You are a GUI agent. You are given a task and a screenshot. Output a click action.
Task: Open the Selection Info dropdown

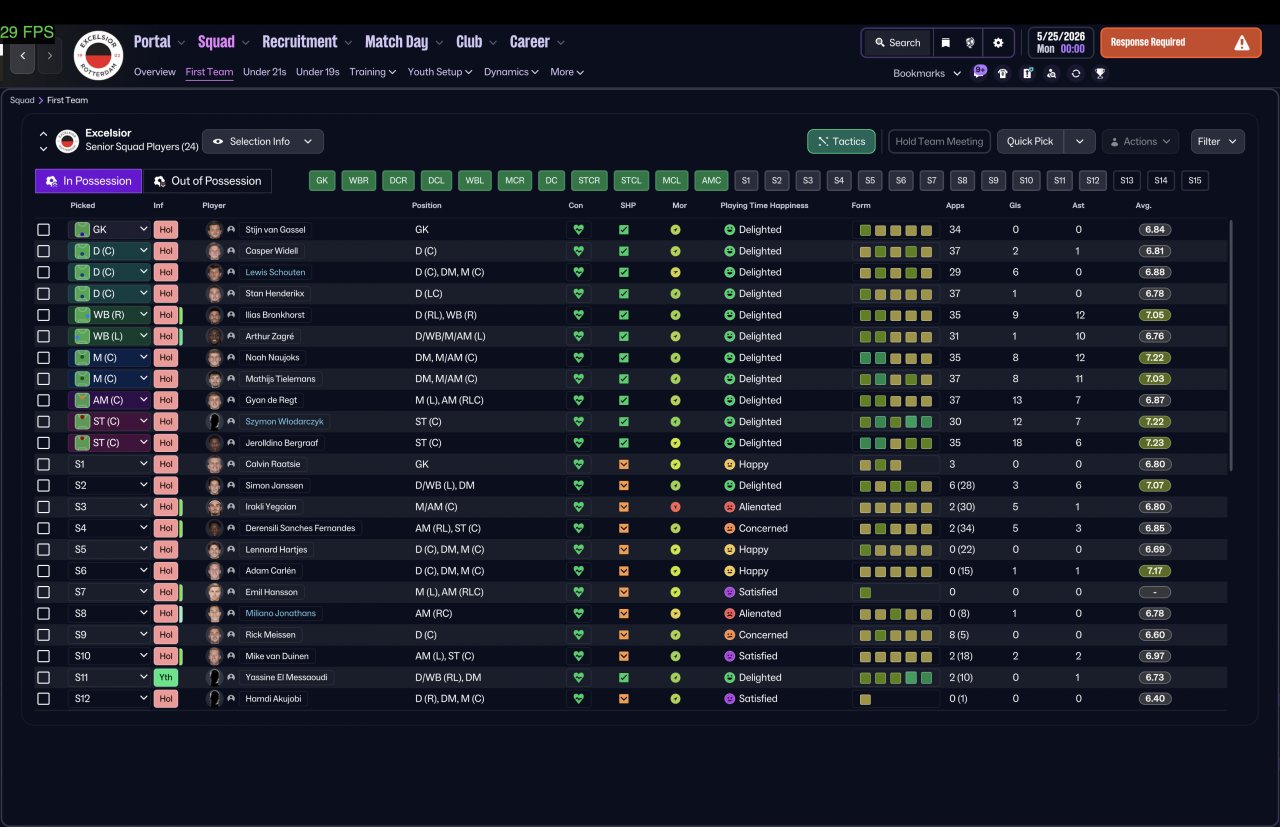[x=263, y=141]
